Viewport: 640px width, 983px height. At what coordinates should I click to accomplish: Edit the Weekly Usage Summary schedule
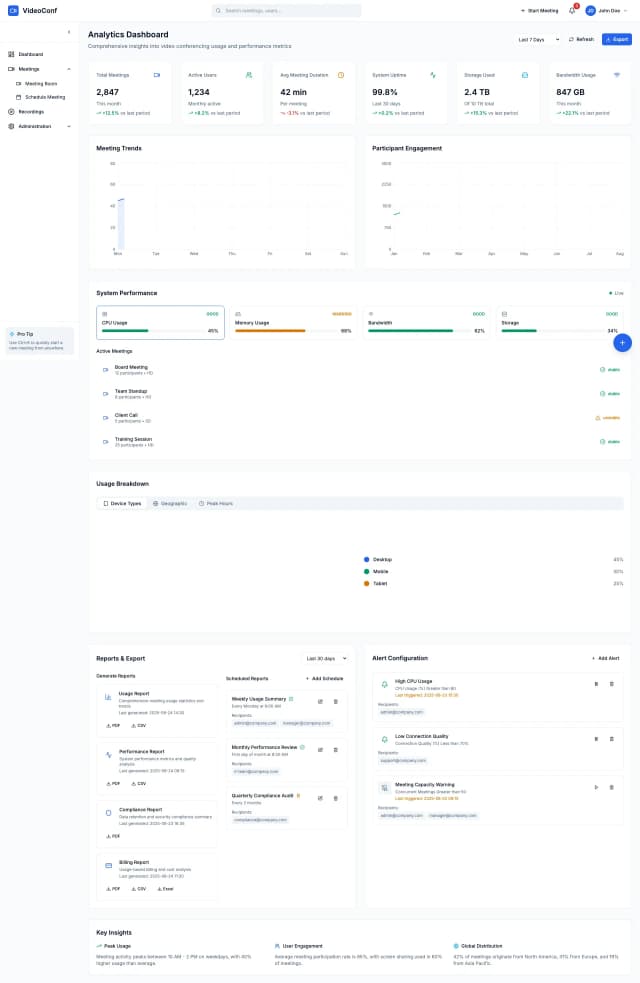[x=320, y=701]
